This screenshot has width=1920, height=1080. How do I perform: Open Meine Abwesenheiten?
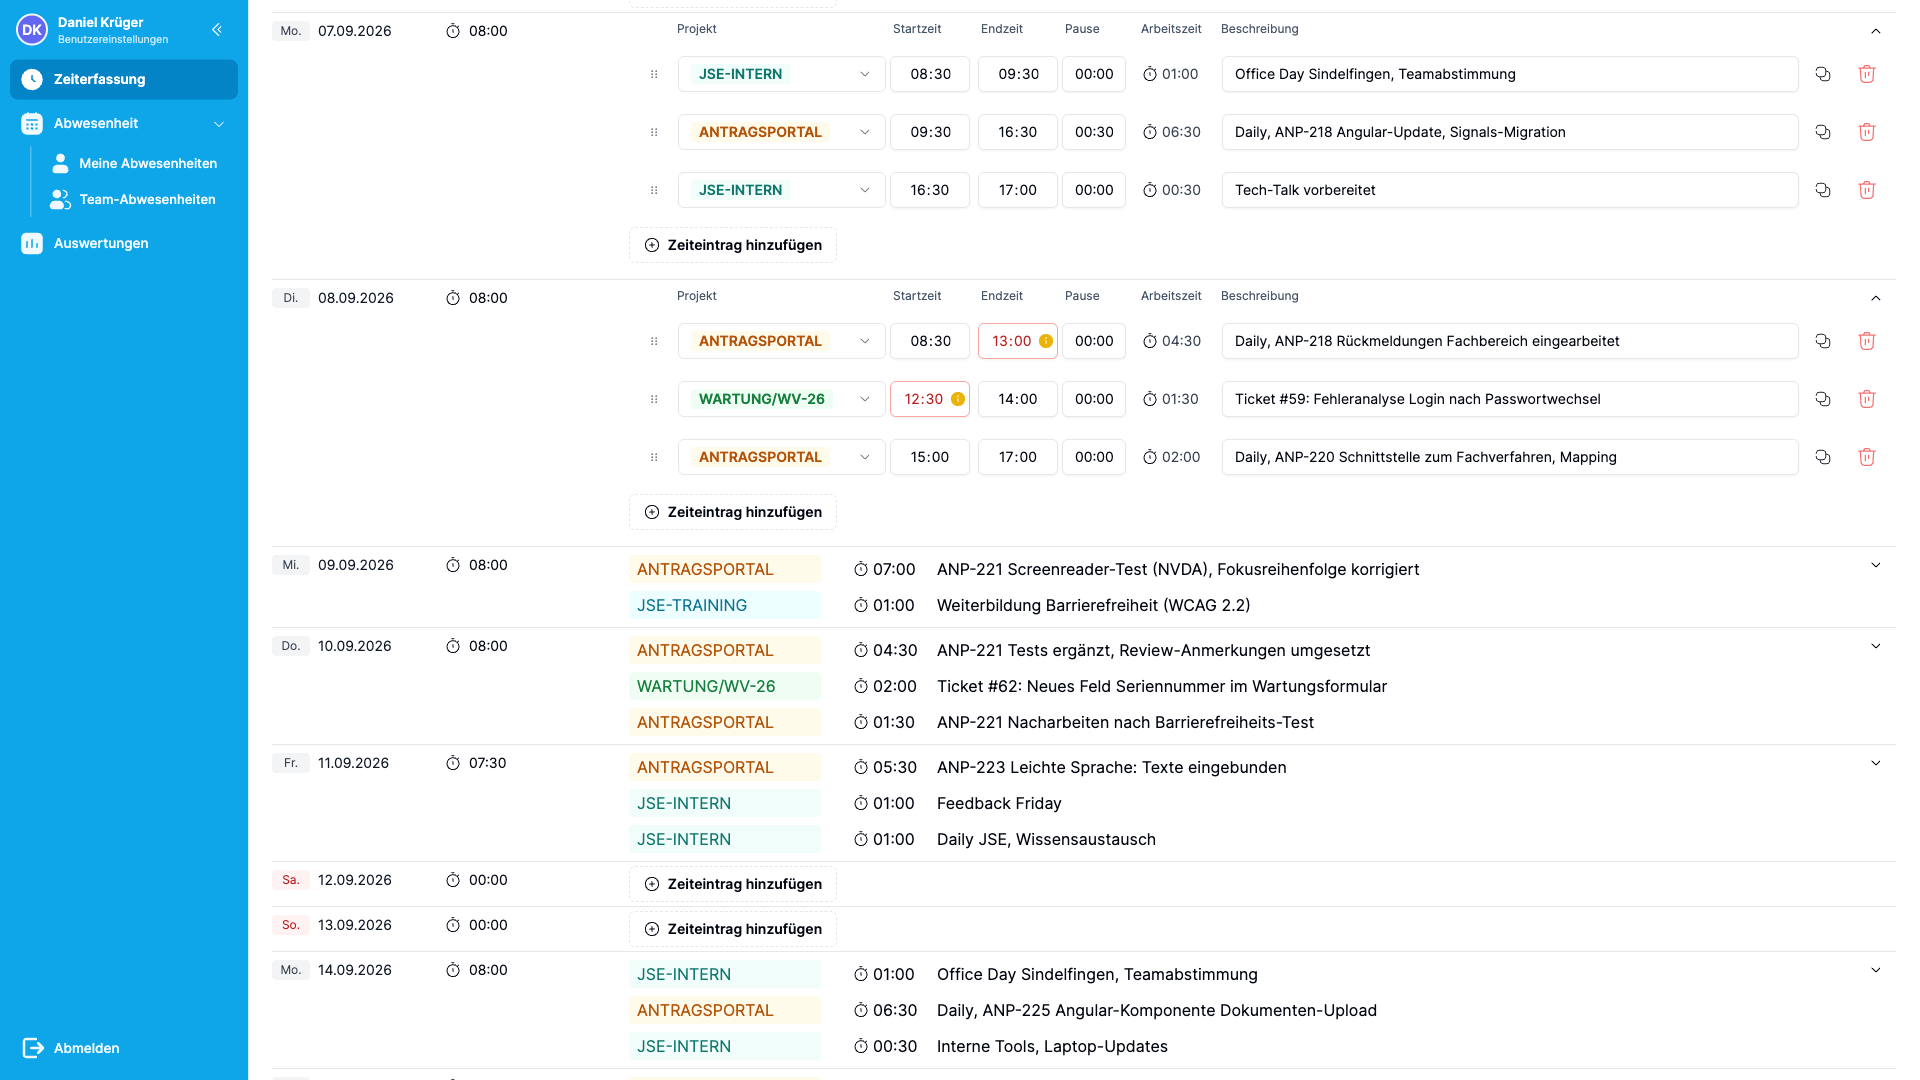coord(134,163)
